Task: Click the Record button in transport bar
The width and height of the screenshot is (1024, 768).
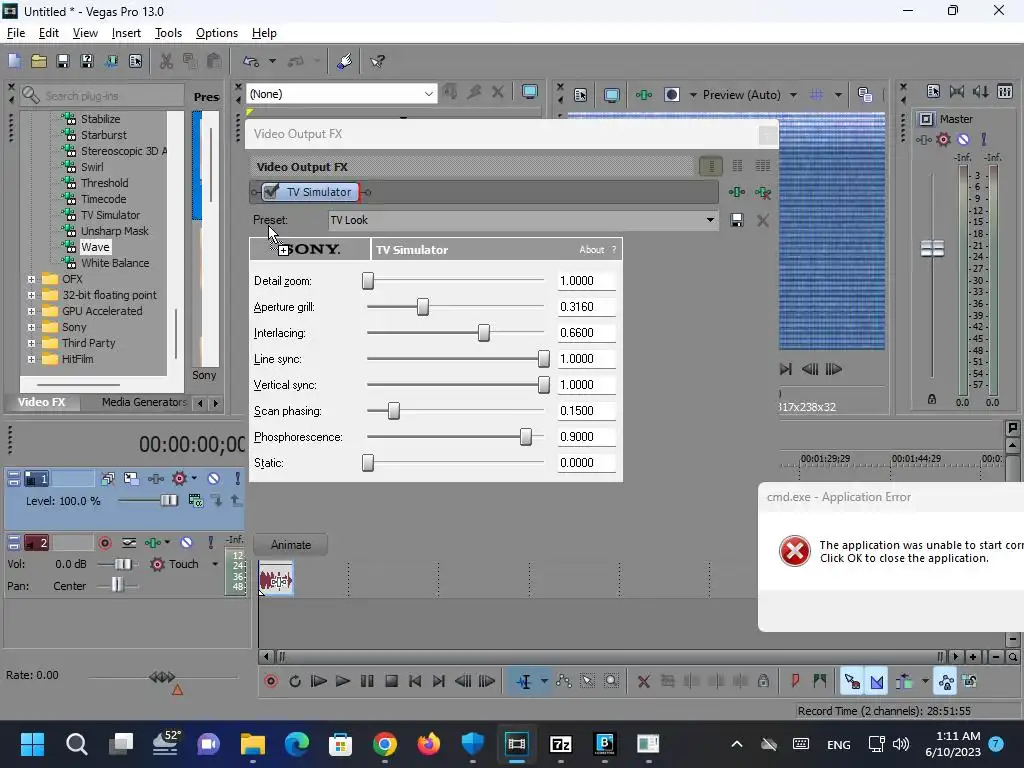Action: tap(271, 681)
